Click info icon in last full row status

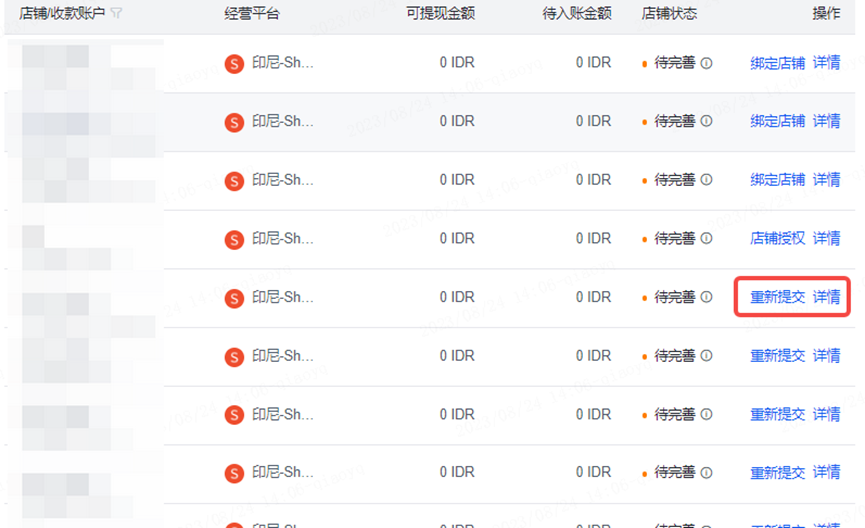coord(706,473)
